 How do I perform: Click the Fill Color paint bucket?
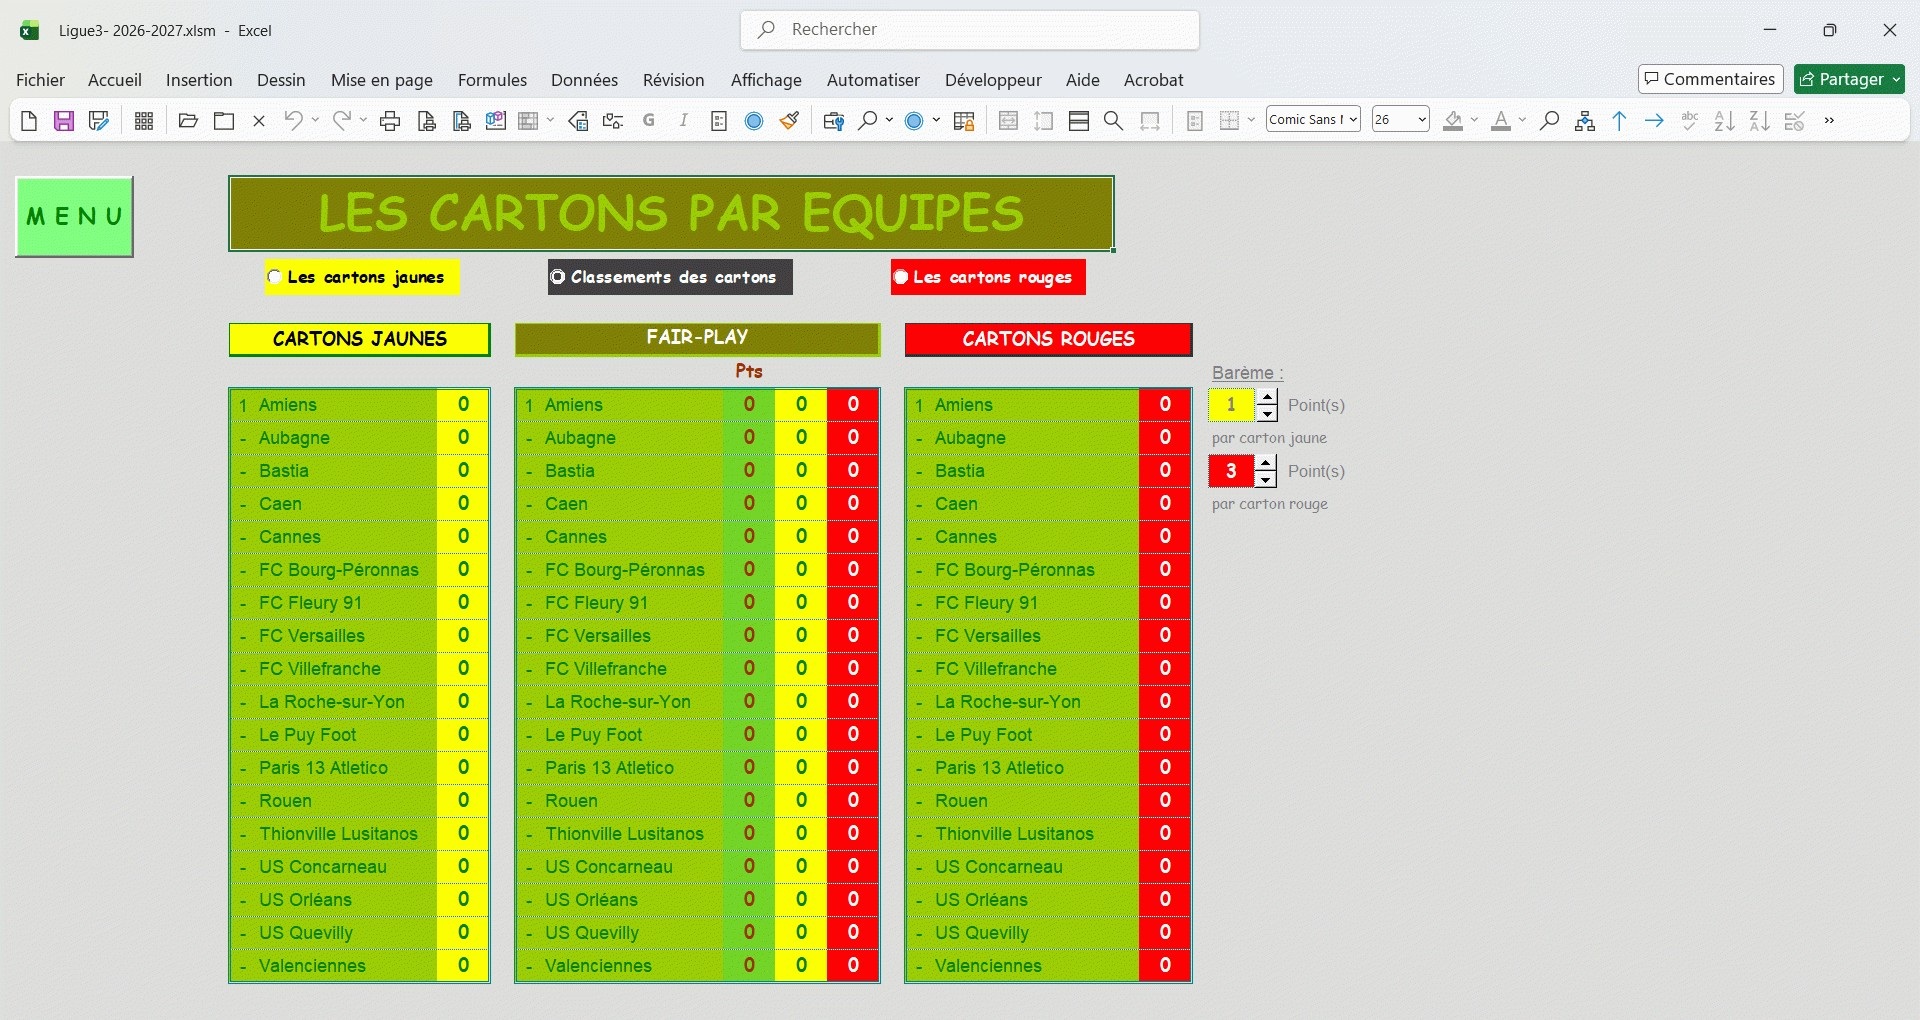click(x=1454, y=121)
